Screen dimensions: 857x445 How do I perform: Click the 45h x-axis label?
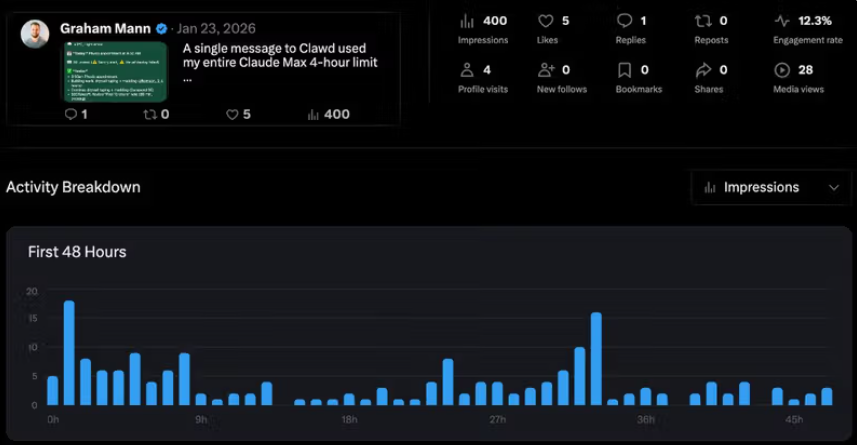coord(794,419)
